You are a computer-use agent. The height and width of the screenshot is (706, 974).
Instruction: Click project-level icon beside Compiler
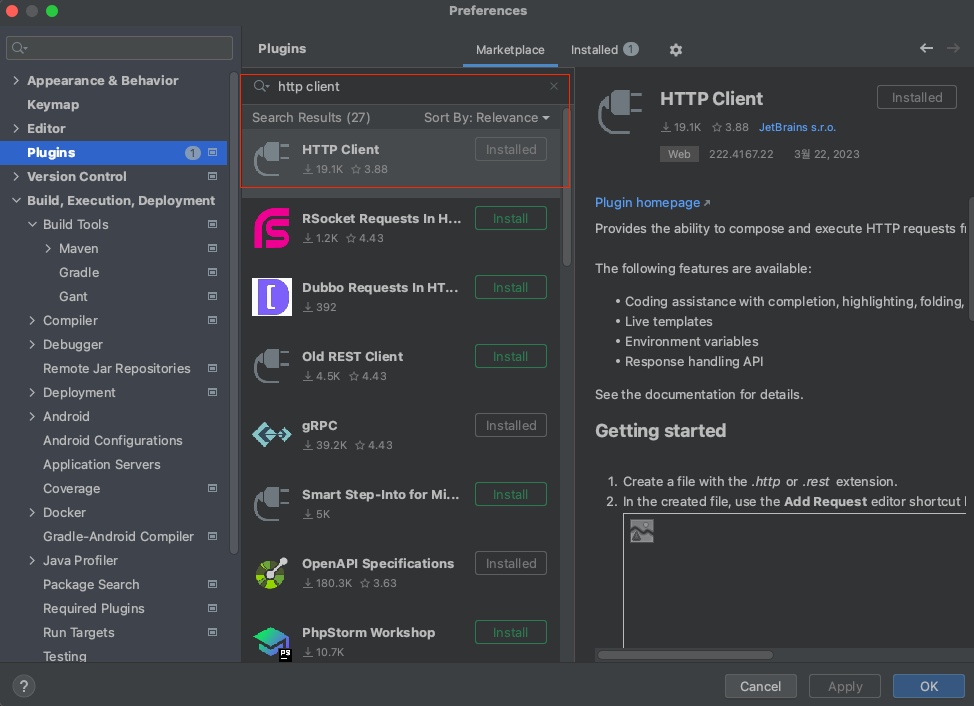click(212, 320)
